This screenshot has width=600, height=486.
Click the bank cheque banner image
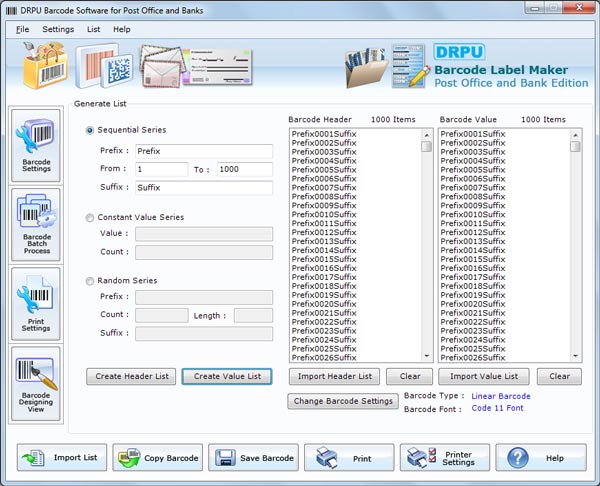[217, 67]
